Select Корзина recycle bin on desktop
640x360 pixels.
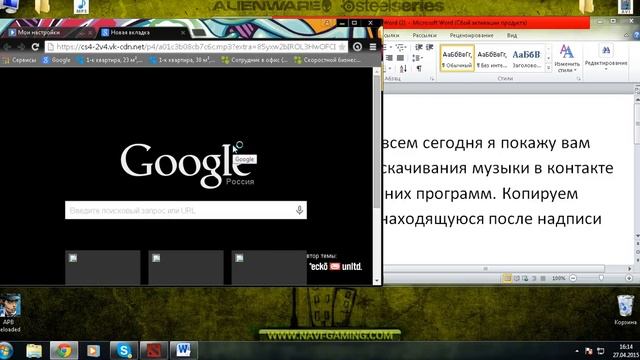[x=625, y=310]
